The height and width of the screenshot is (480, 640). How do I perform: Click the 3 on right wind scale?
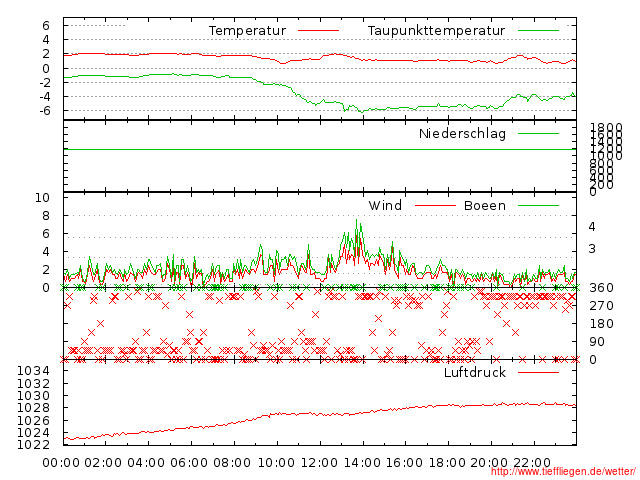tap(592, 249)
